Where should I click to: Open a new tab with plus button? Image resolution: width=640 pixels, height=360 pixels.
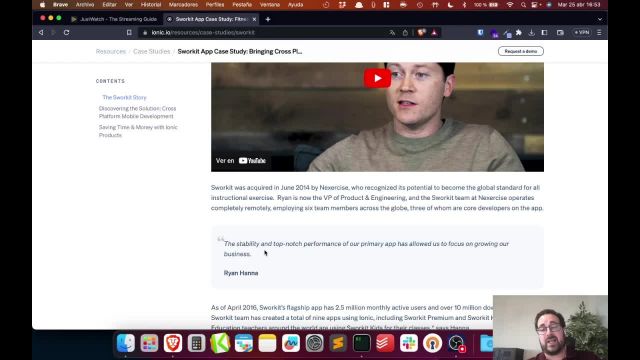click(268, 19)
